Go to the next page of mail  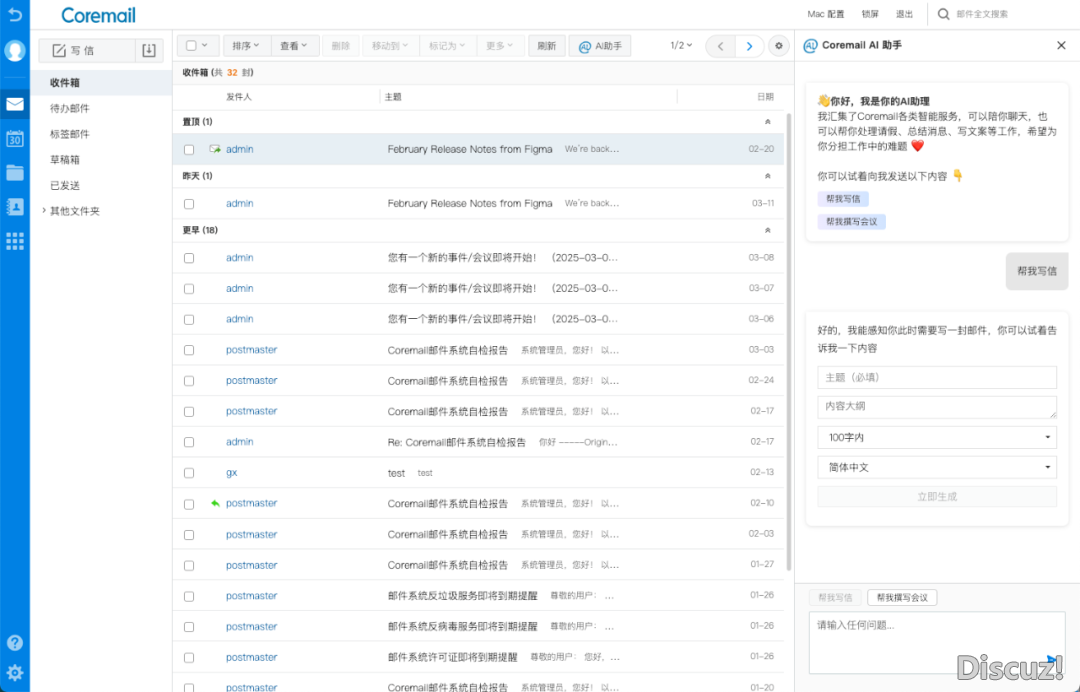tap(749, 46)
